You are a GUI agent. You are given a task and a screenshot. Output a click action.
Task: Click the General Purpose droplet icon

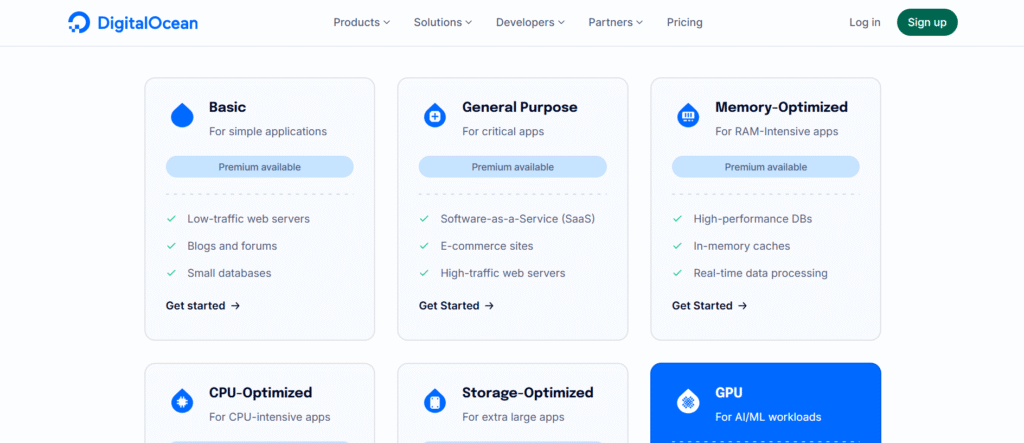pos(435,117)
